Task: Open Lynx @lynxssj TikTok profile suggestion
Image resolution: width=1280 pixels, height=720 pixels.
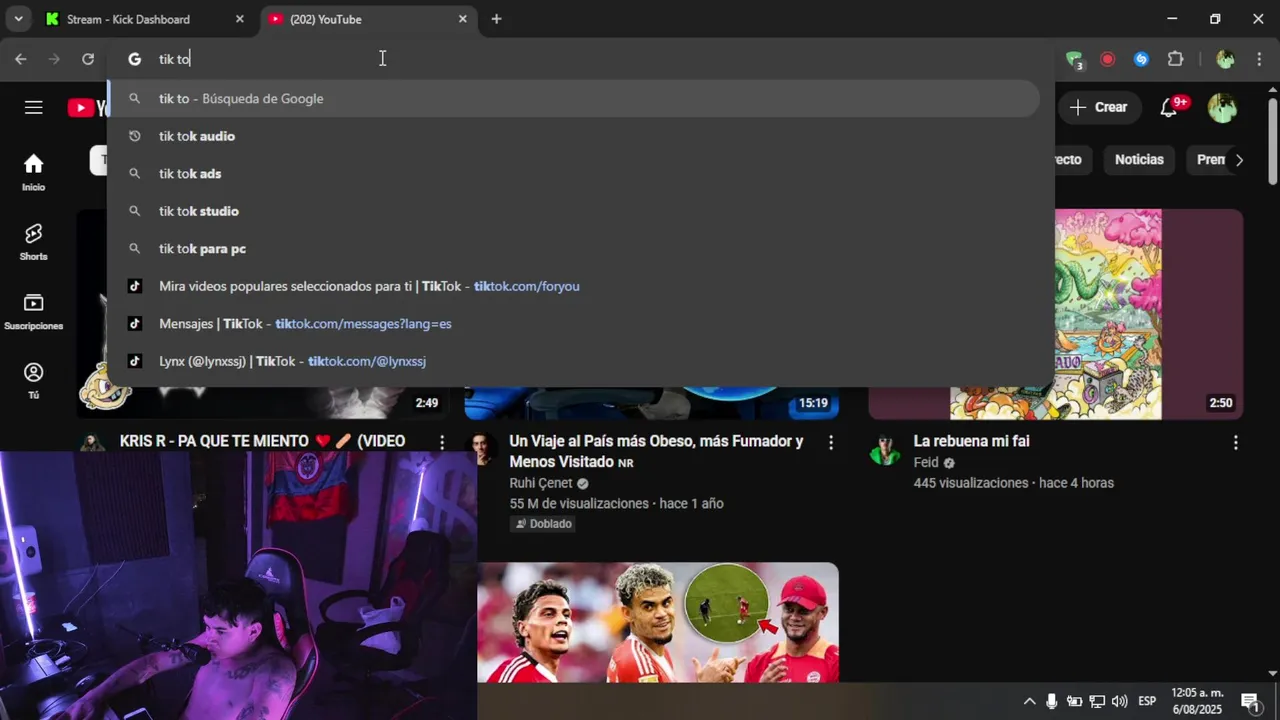Action: (574, 361)
